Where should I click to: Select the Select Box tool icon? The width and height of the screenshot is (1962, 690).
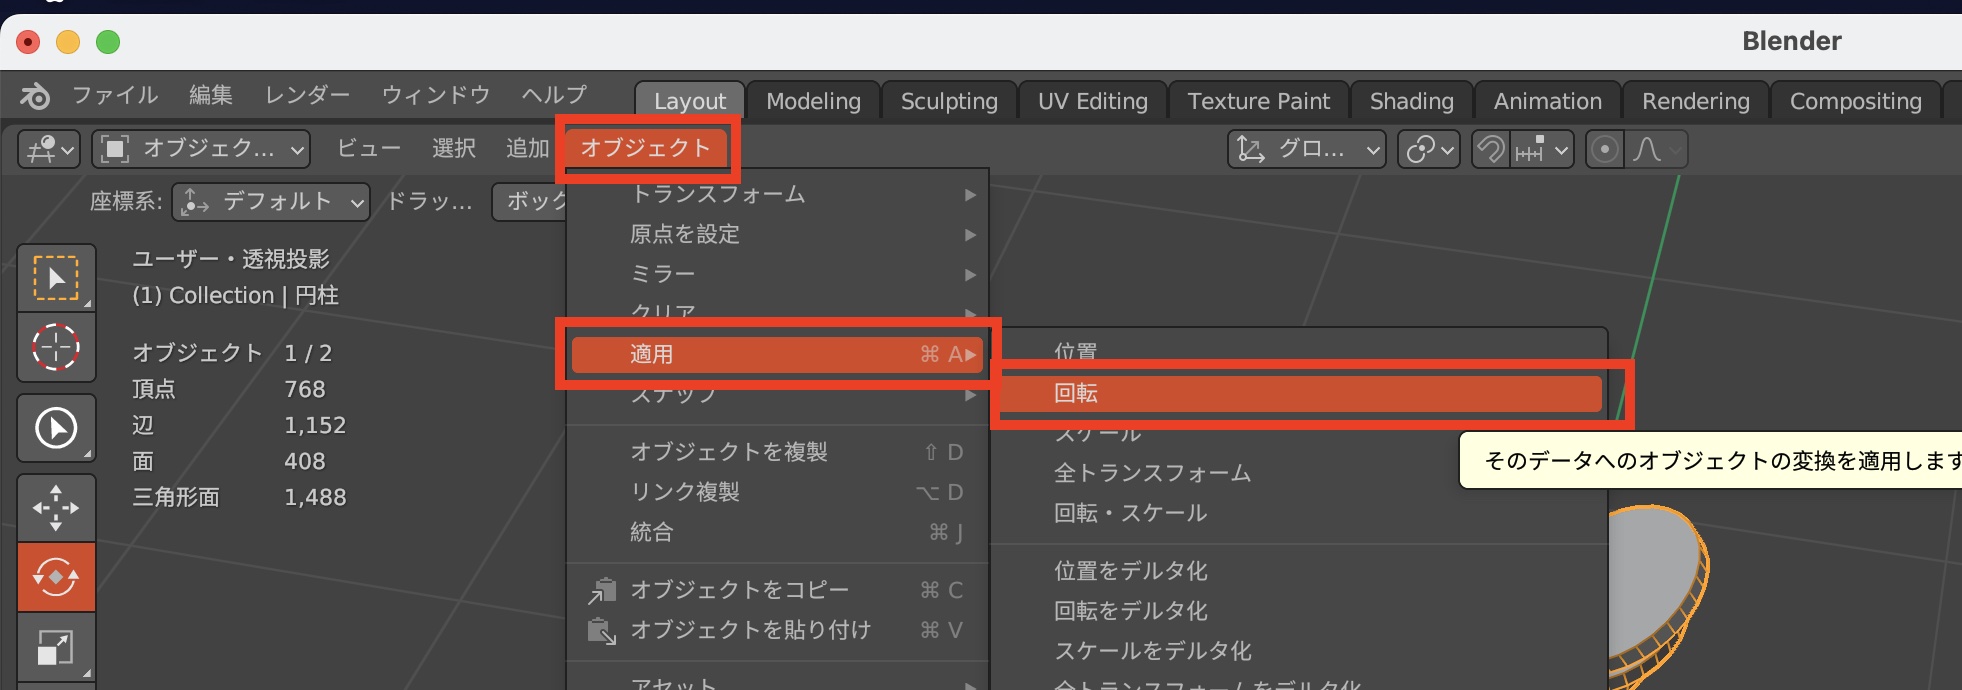point(56,278)
